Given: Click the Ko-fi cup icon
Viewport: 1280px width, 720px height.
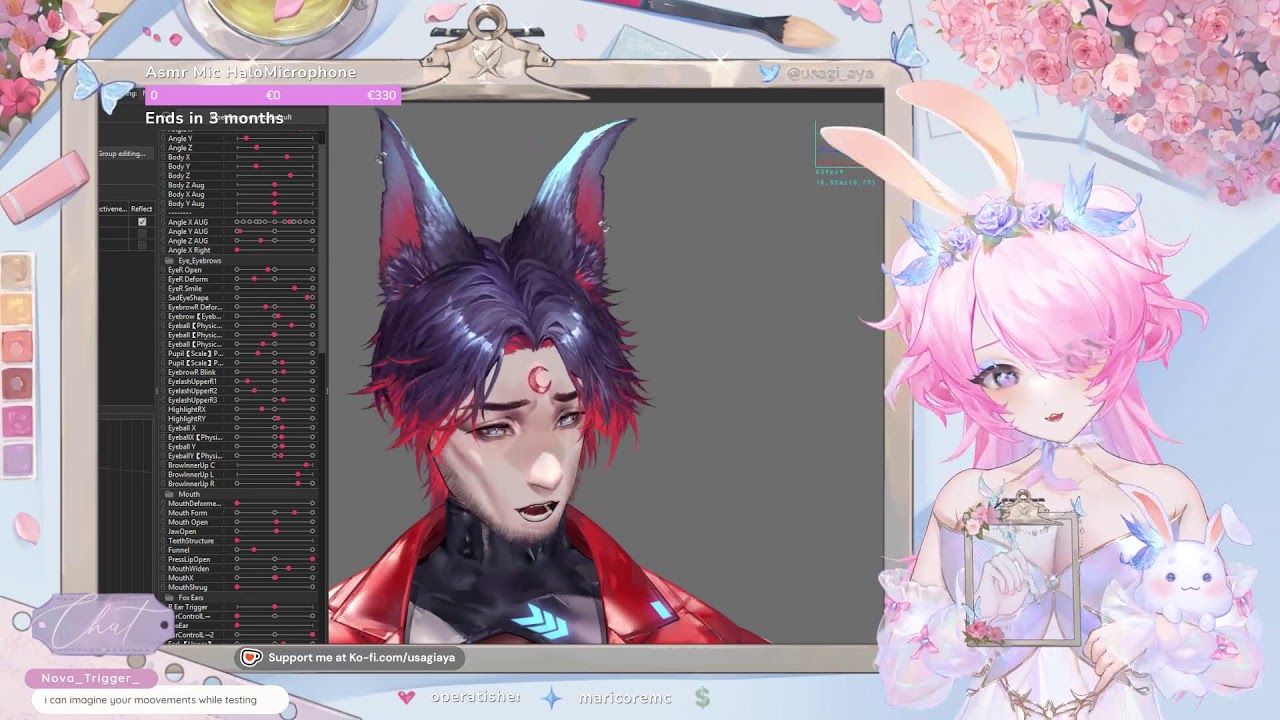Looking at the screenshot, I should (x=251, y=657).
